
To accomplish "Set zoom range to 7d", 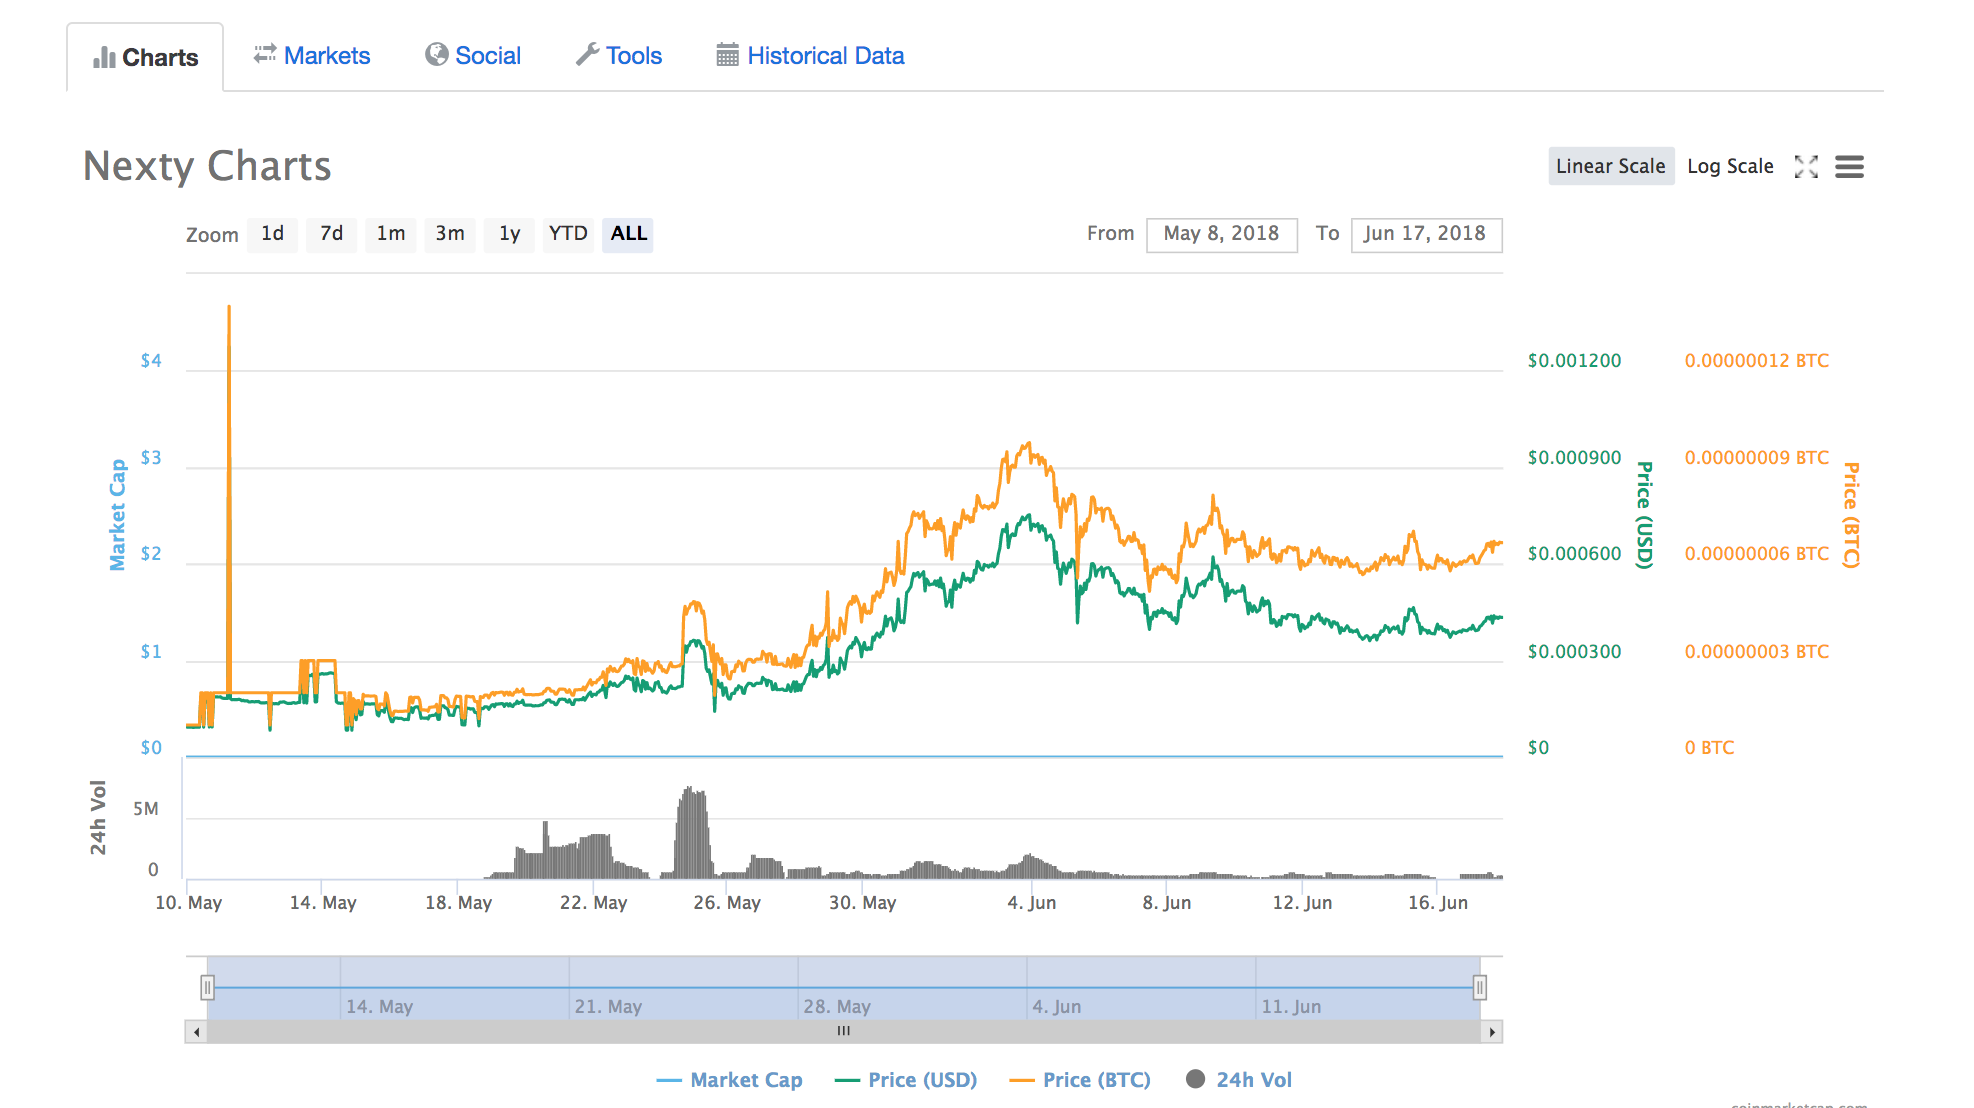I will point(331,234).
